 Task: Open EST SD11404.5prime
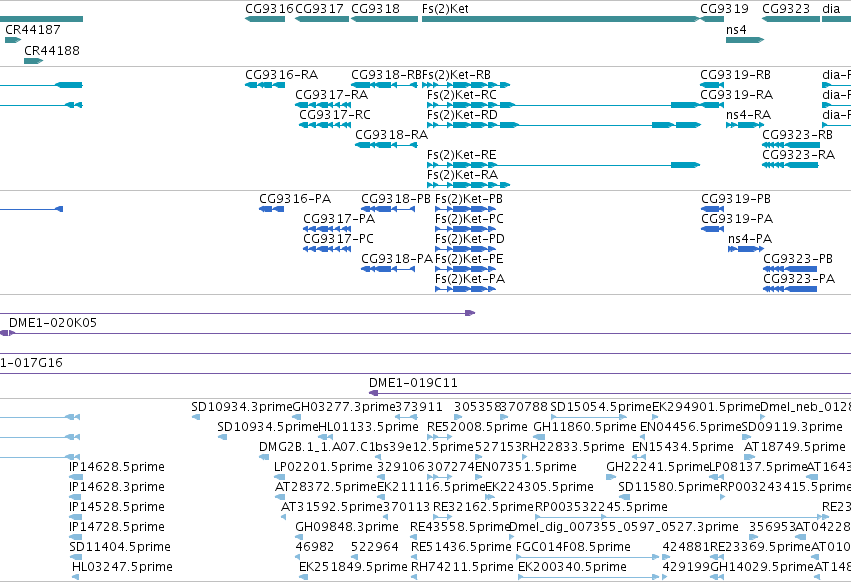pos(120,547)
